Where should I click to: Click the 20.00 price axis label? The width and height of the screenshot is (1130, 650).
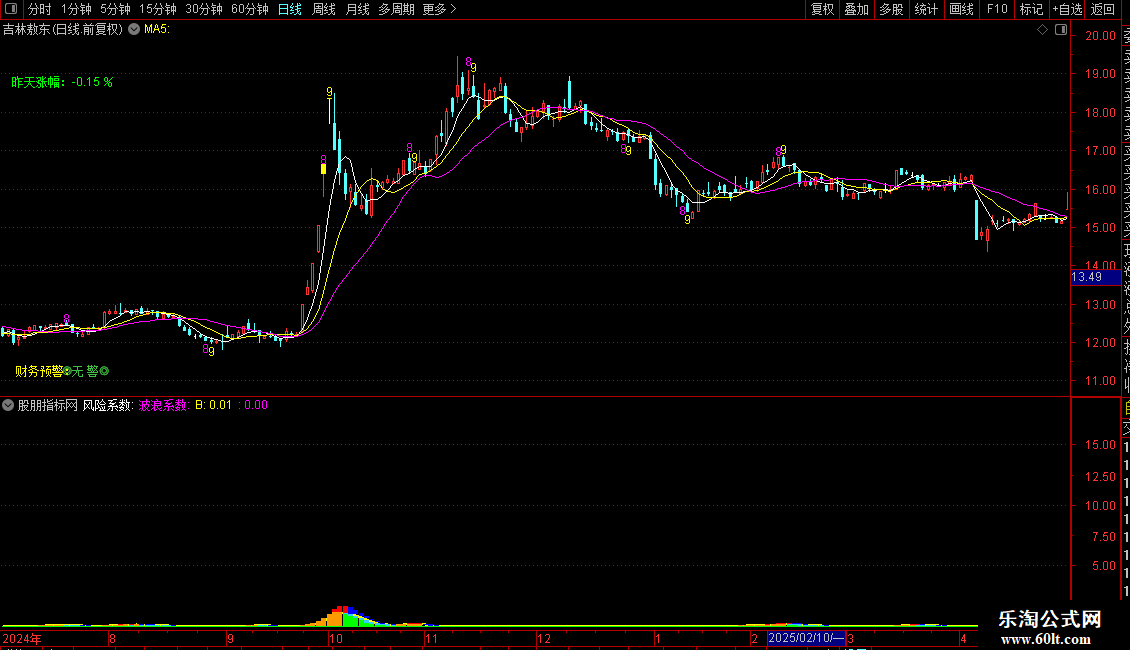pyautogui.click(x=1100, y=35)
